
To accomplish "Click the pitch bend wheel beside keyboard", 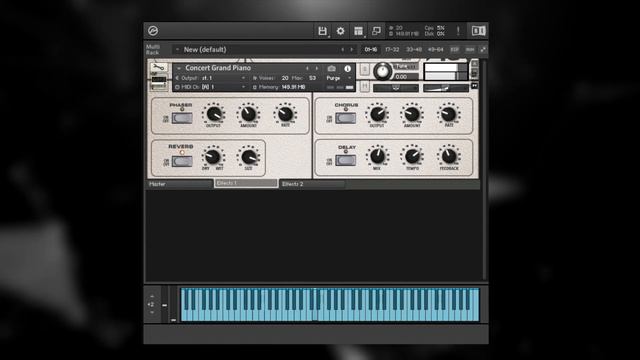I will (x=164, y=304).
